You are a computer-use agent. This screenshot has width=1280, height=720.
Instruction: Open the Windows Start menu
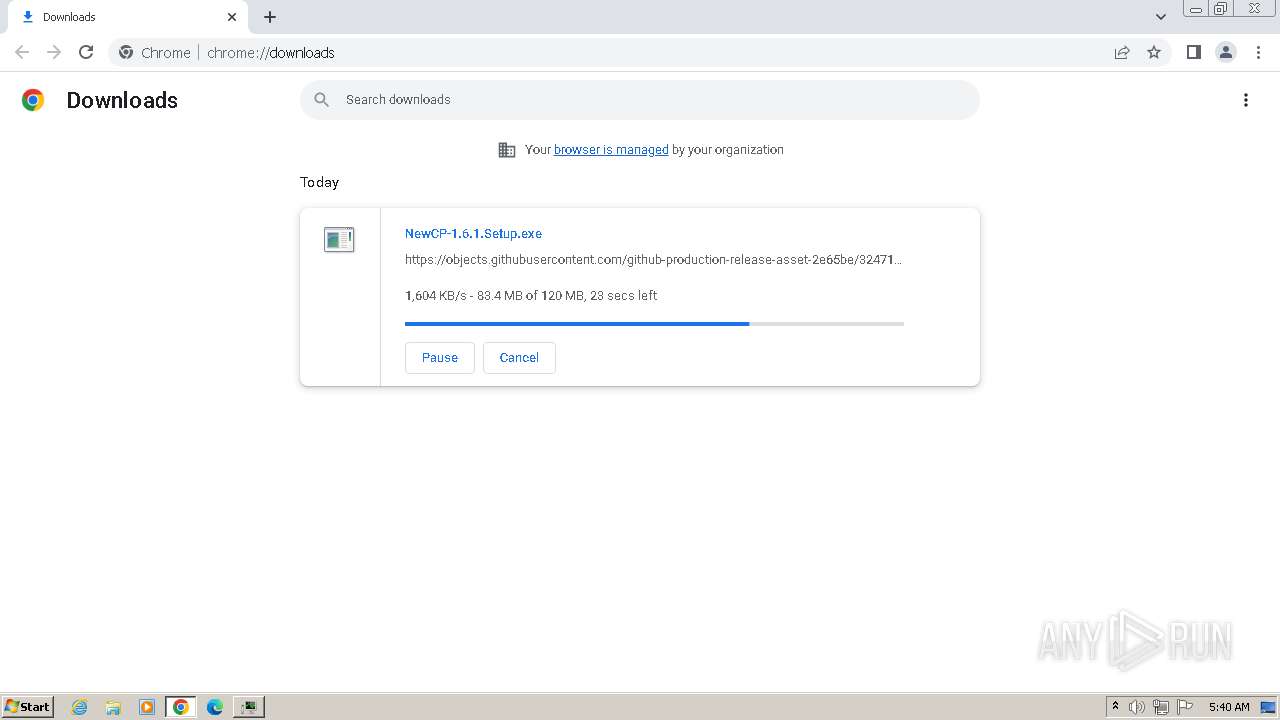click(x=27, y=707)
